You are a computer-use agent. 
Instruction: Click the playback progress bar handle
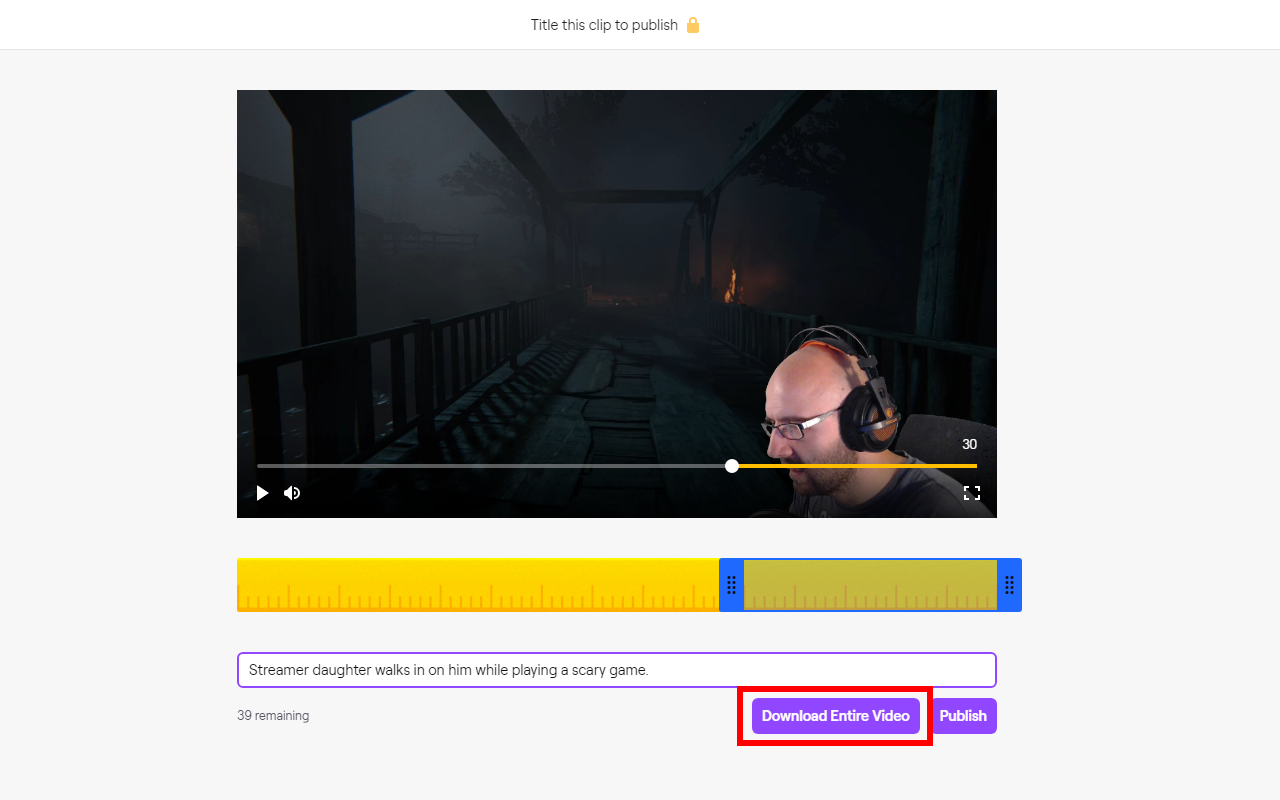coord(732,466)
